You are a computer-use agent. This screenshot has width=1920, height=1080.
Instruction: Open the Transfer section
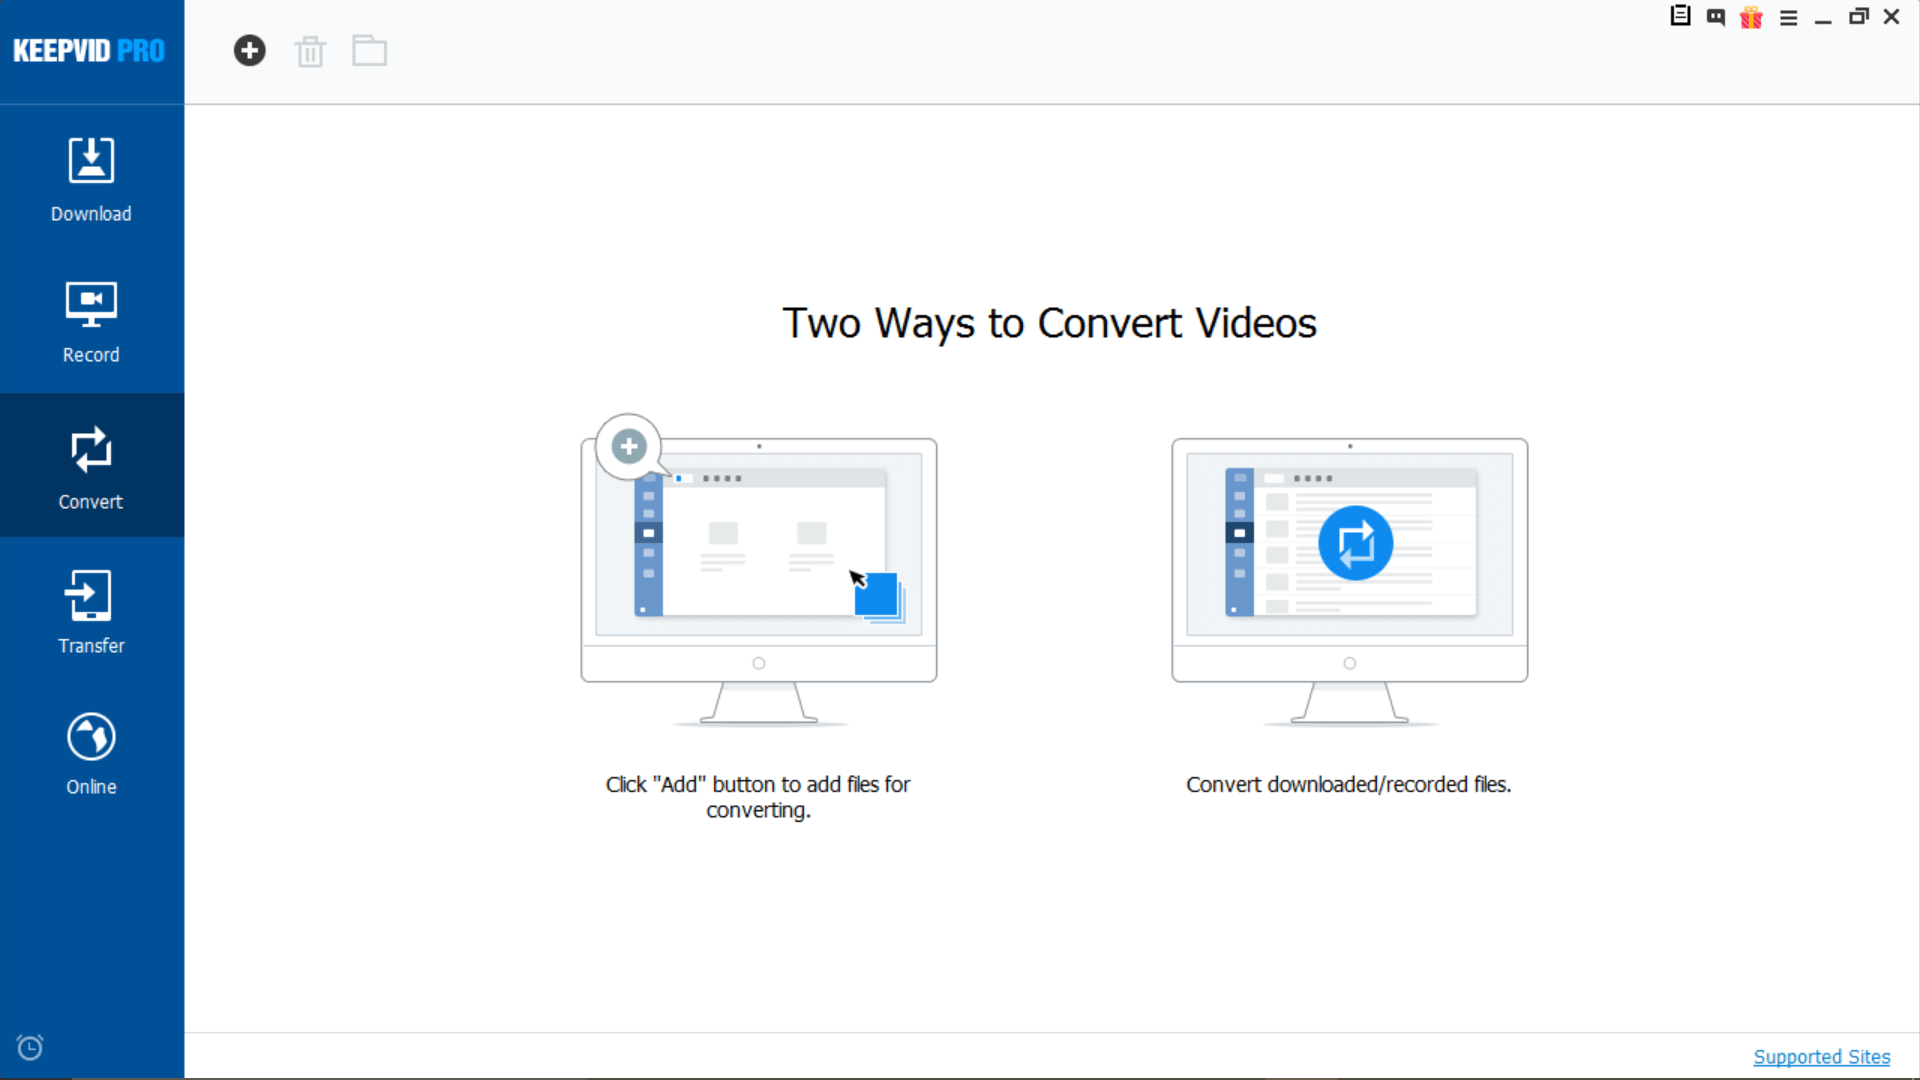(x=91, y=613)
